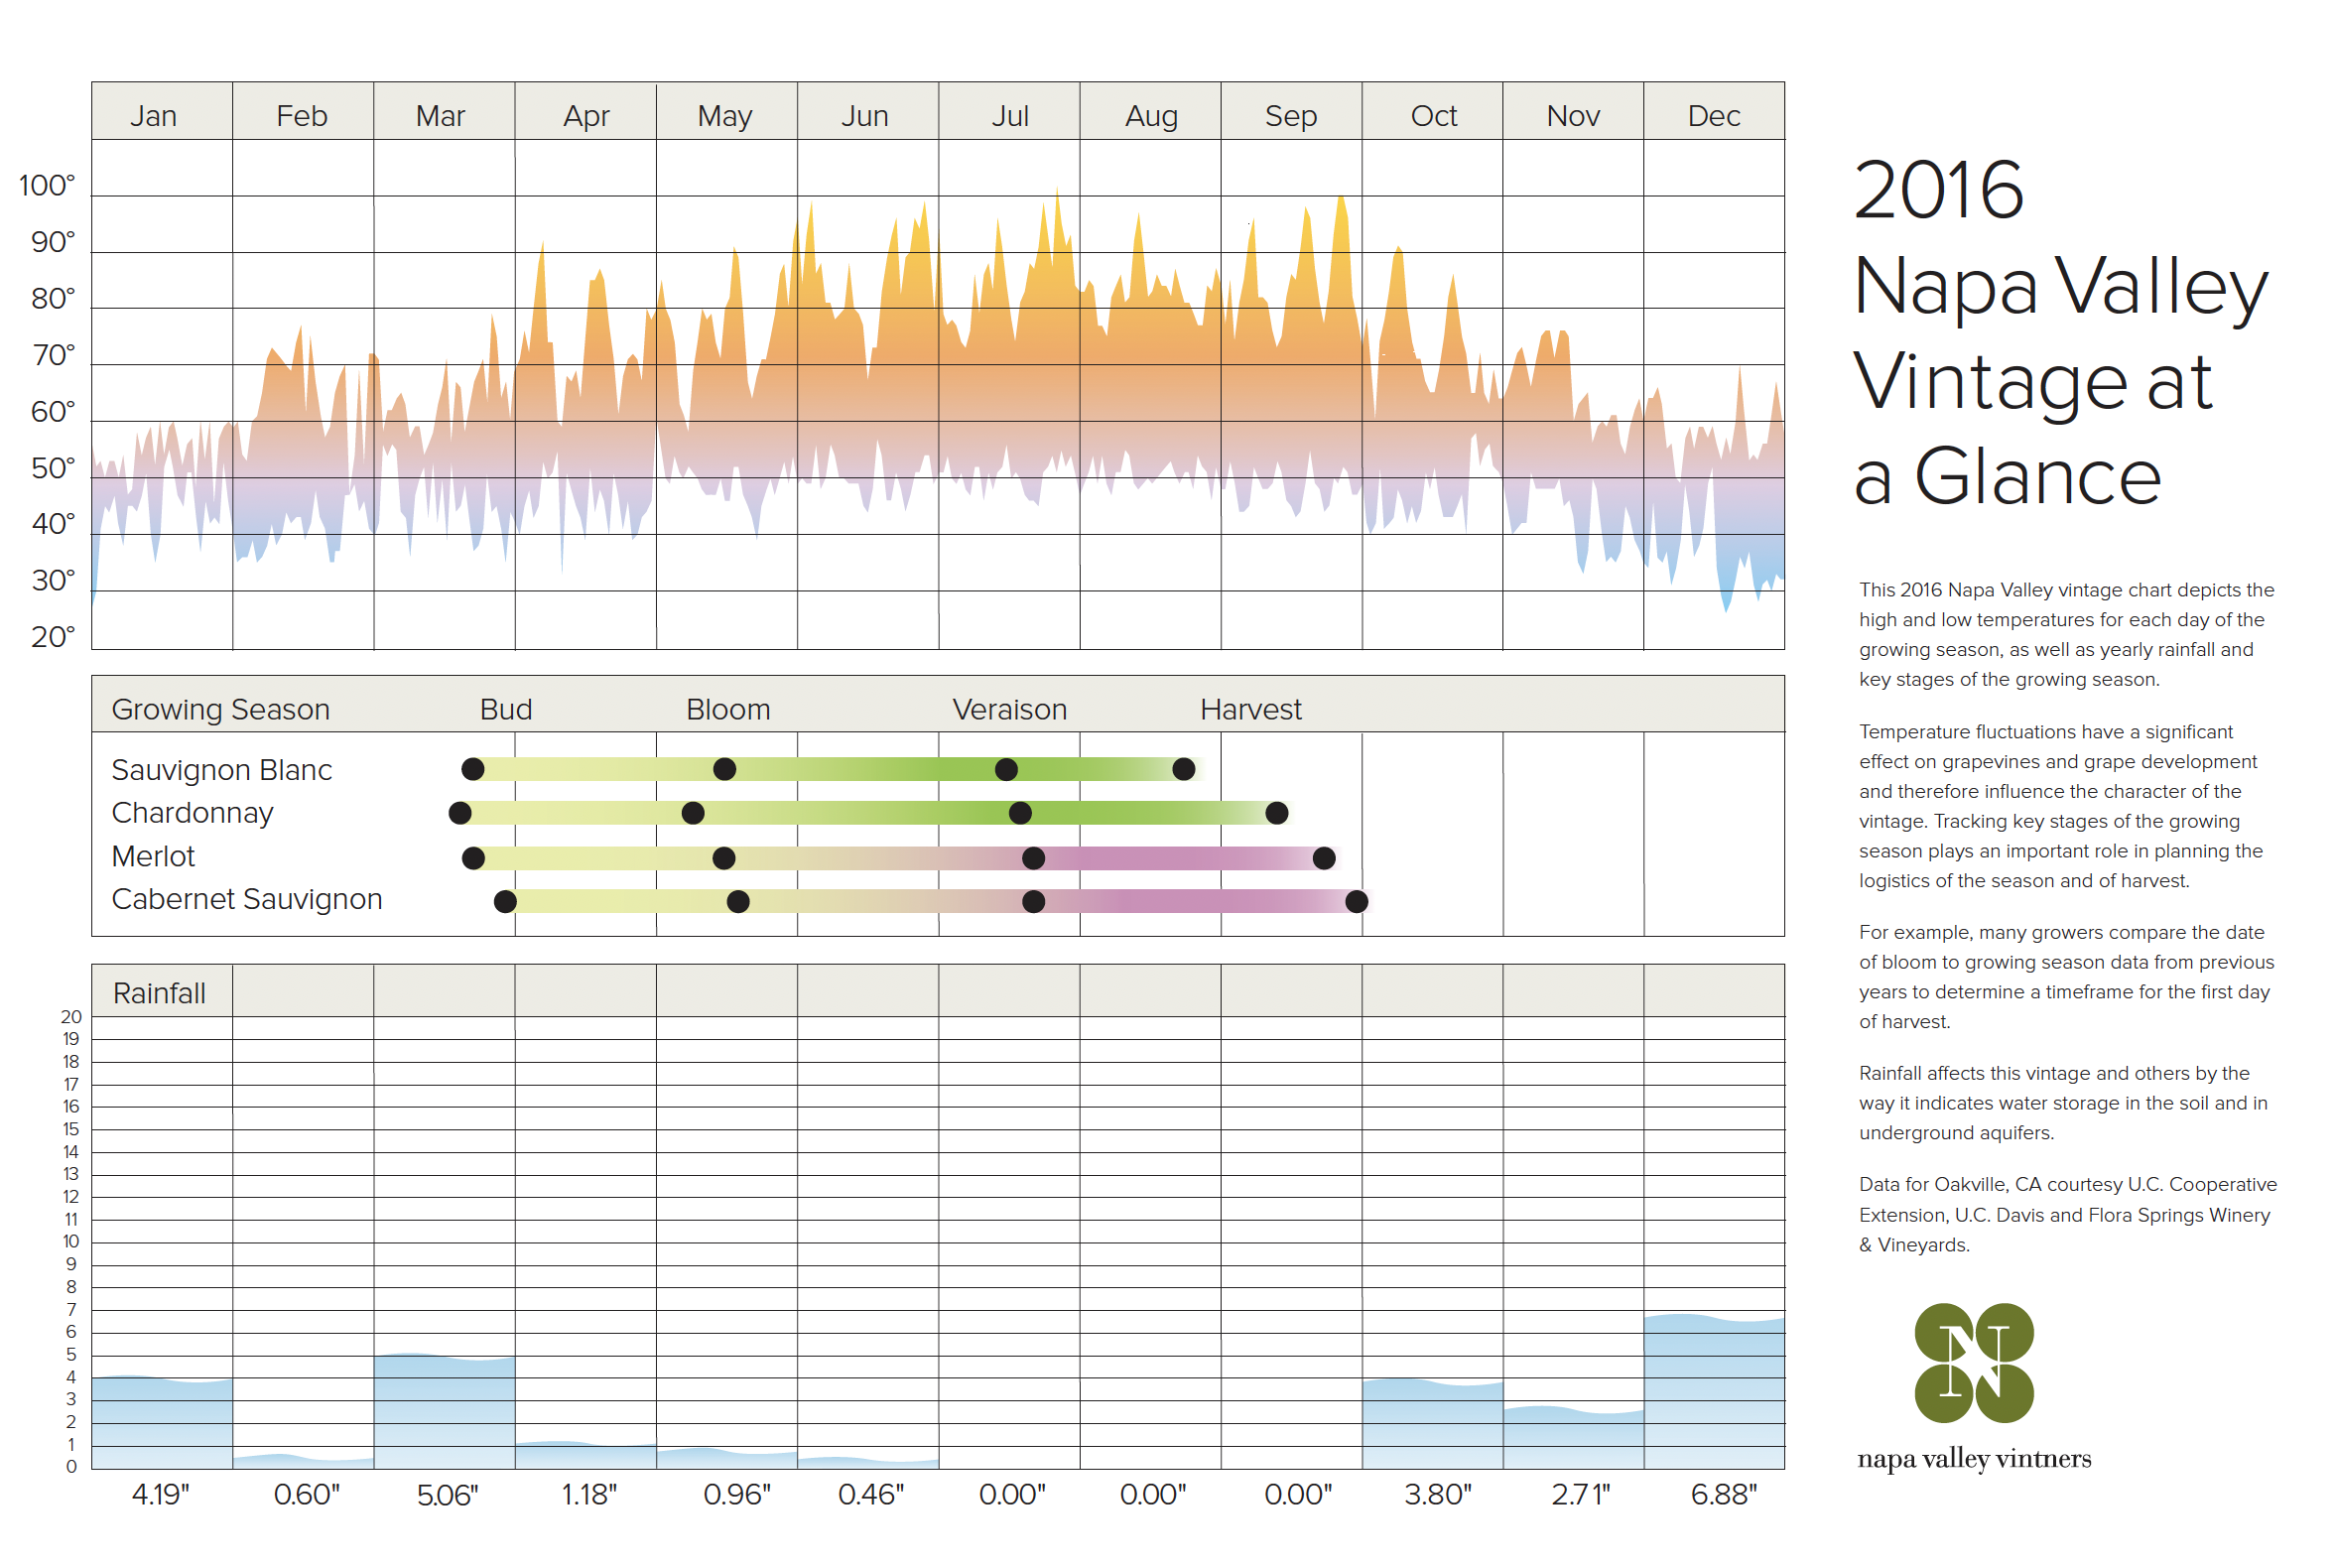Viewport: 2336px width, 1568px height.
Task: Click the Growing Season header label
Action: (220, 709)
